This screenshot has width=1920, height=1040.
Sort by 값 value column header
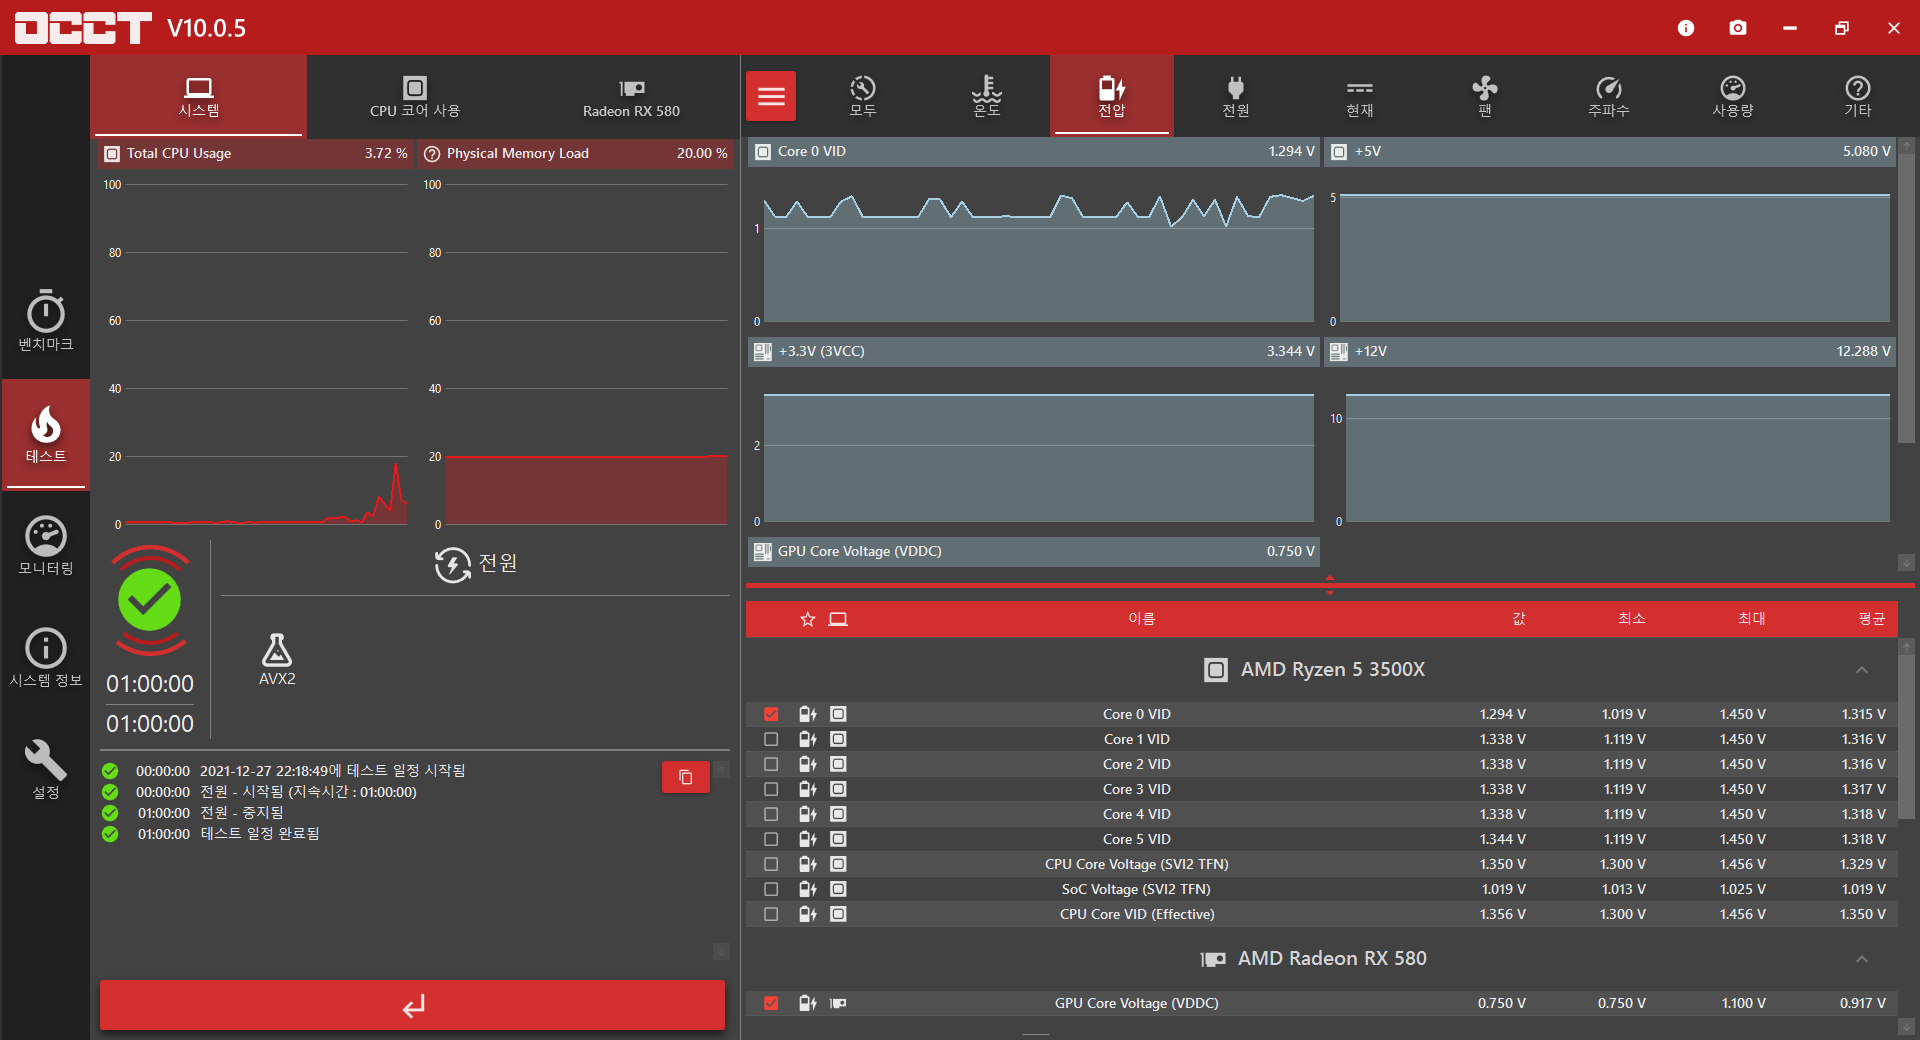1519,619
